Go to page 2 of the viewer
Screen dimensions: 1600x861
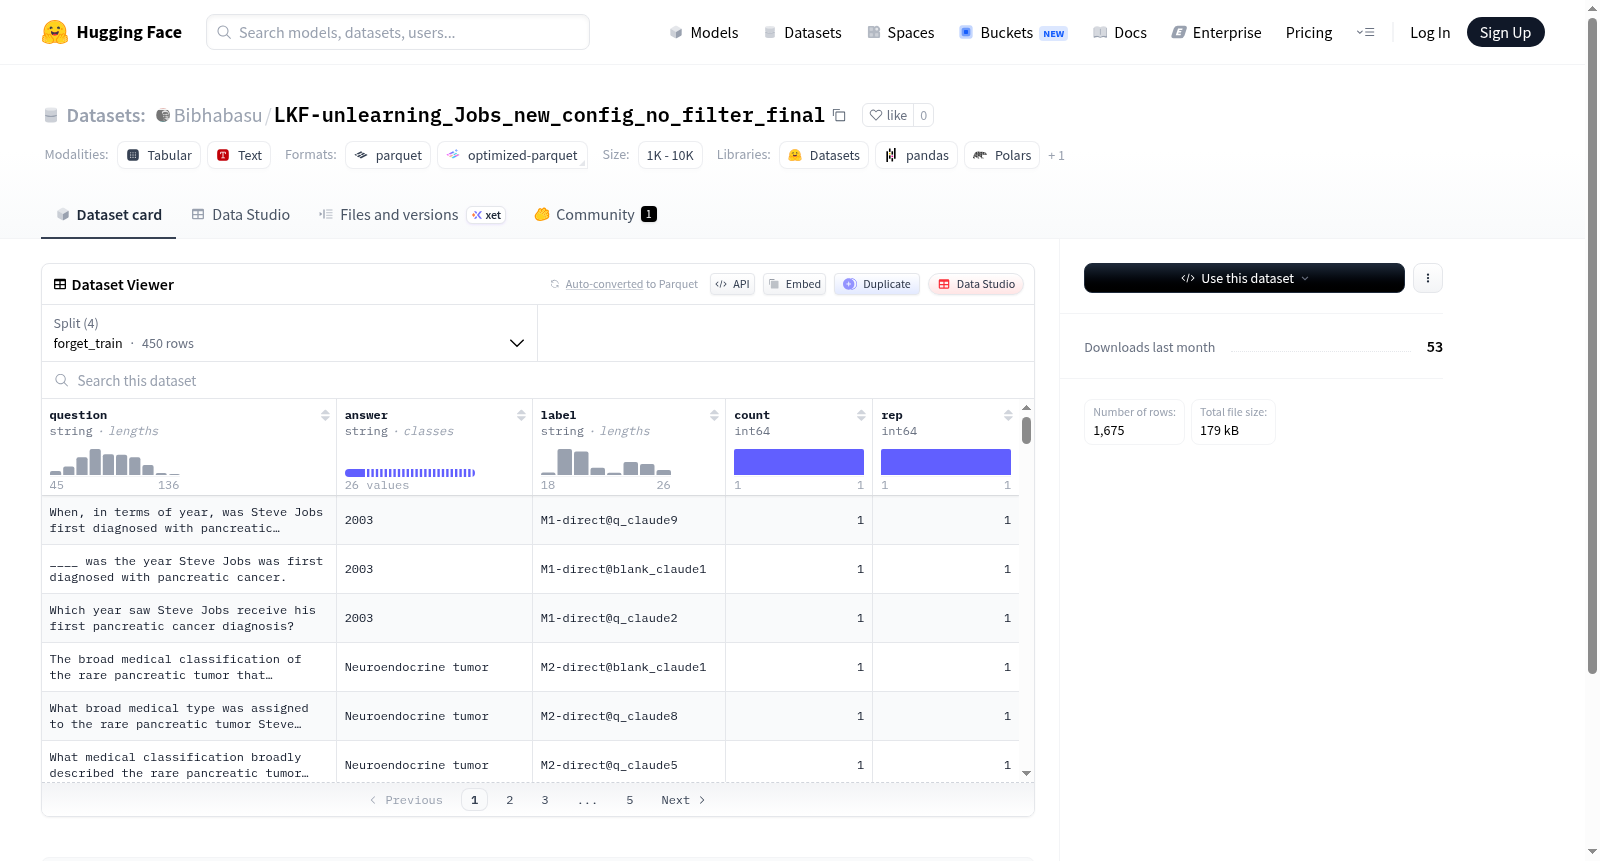(x=510, y=800)
